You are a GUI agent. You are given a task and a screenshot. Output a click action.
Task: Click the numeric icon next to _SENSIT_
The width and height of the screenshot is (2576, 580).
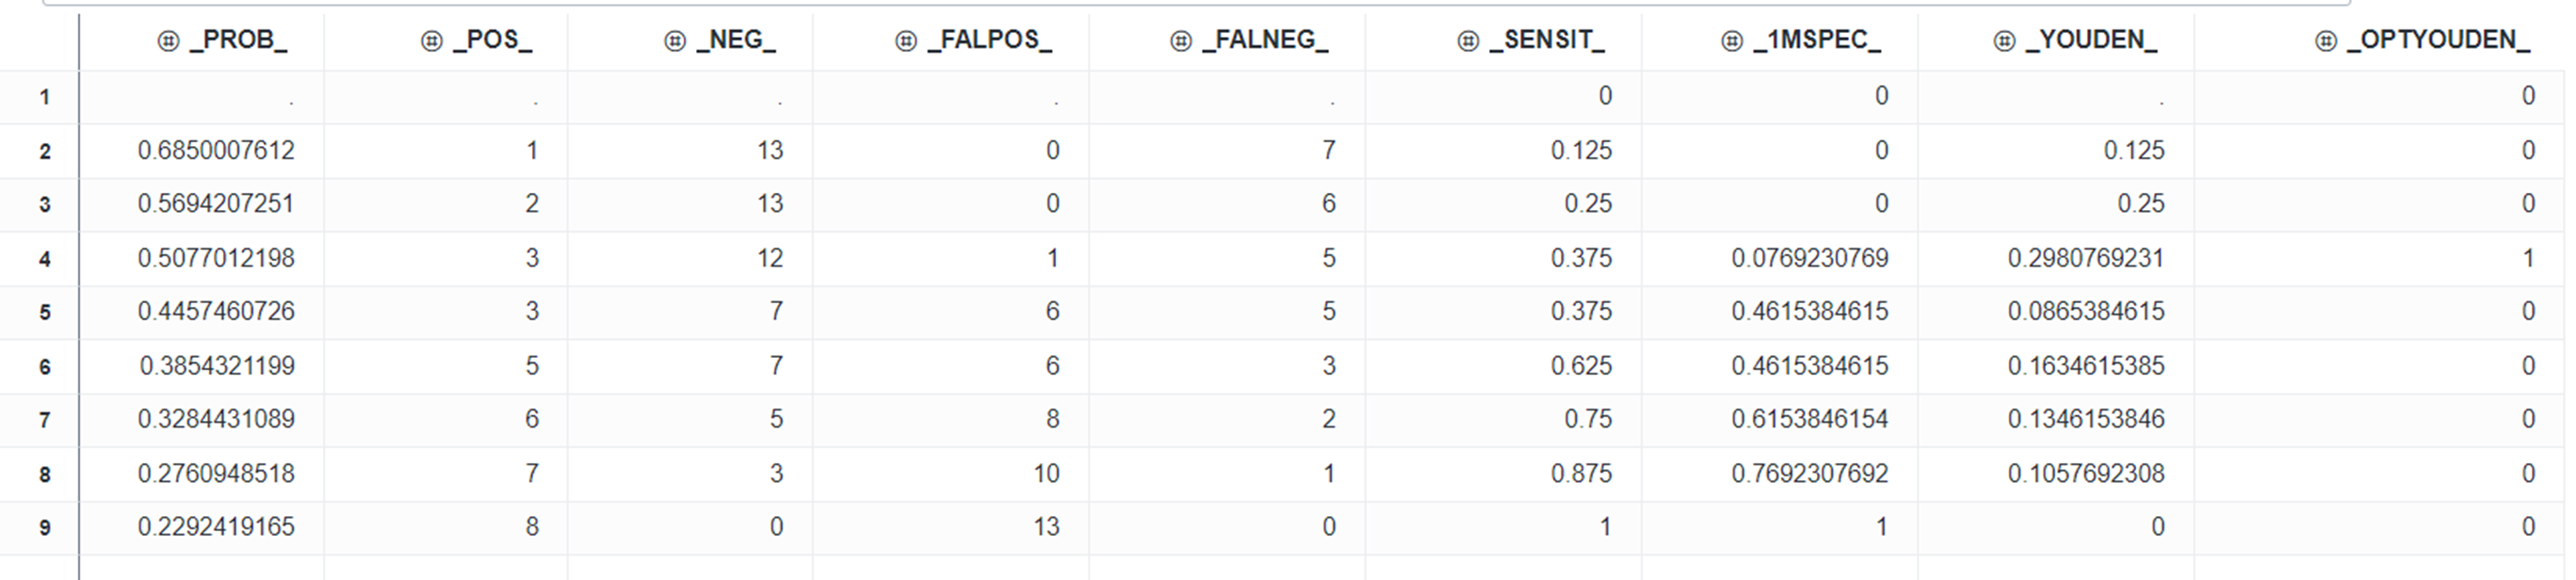click(1468, 40)
